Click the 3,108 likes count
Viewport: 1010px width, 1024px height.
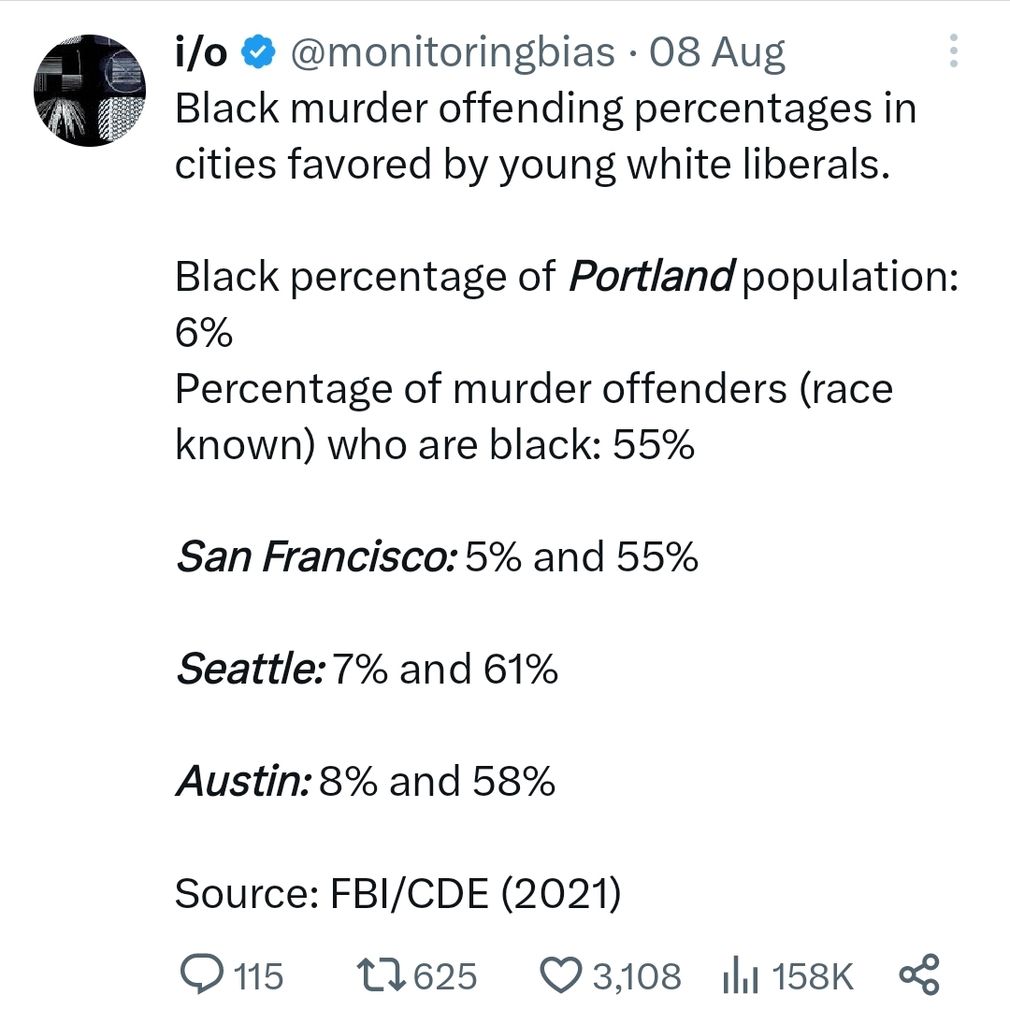(637, 975)
